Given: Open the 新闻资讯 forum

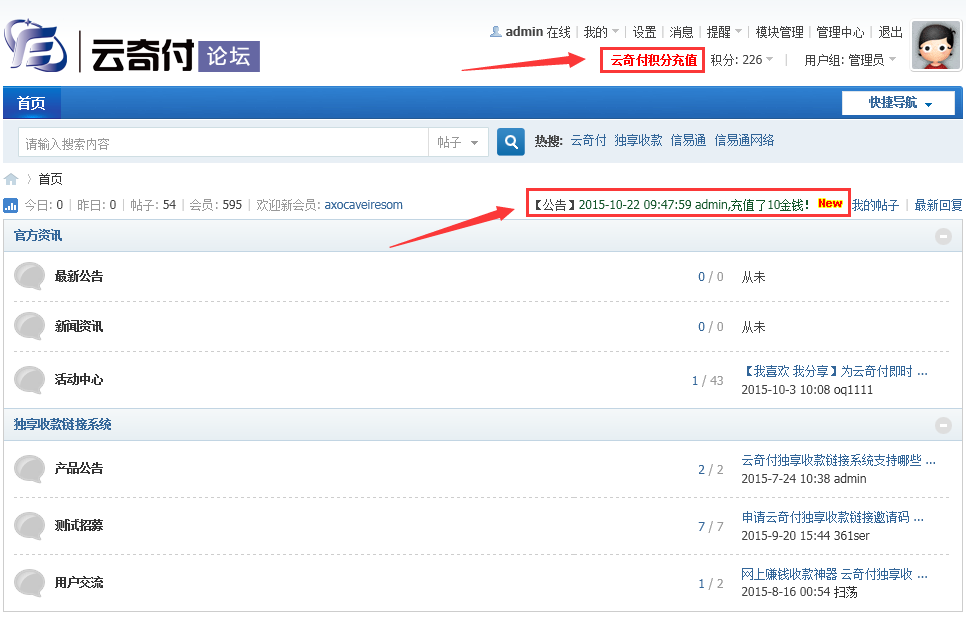Looking at the screenshot, I should coord(79,326).
